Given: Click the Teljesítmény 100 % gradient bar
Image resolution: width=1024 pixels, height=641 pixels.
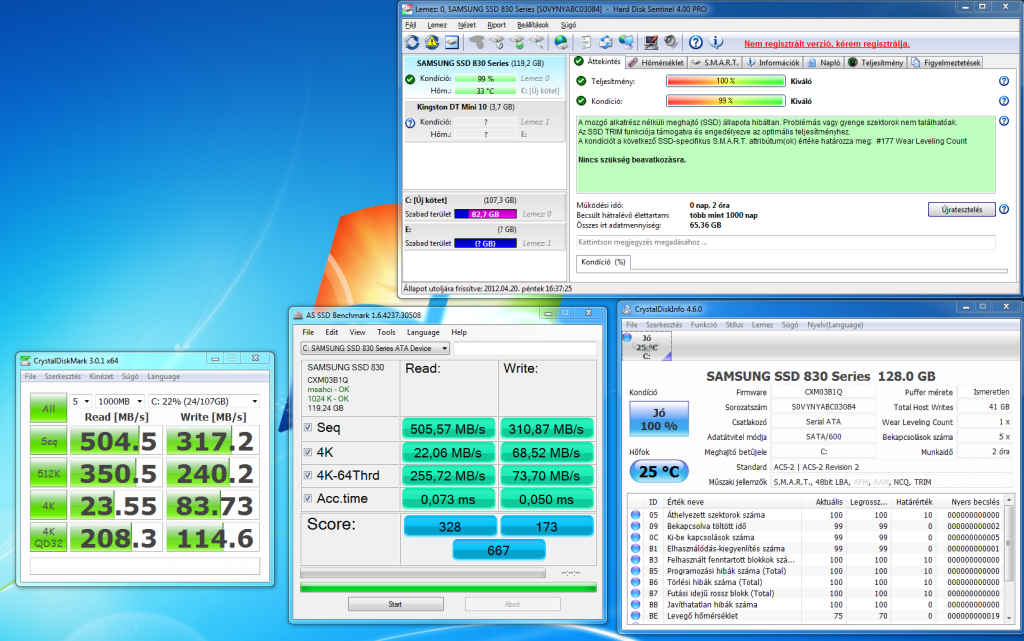Looking at the screenshot, I should click(x=726, y=81).
